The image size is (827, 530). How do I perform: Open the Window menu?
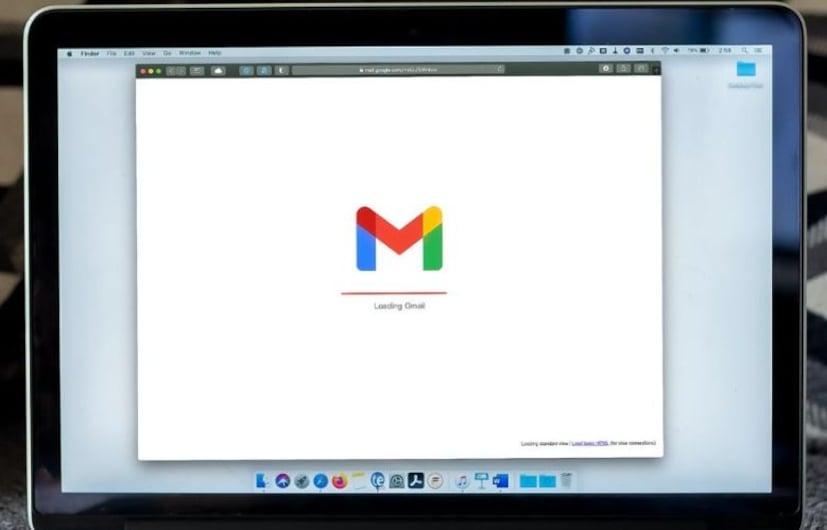(x=189, y=52)
